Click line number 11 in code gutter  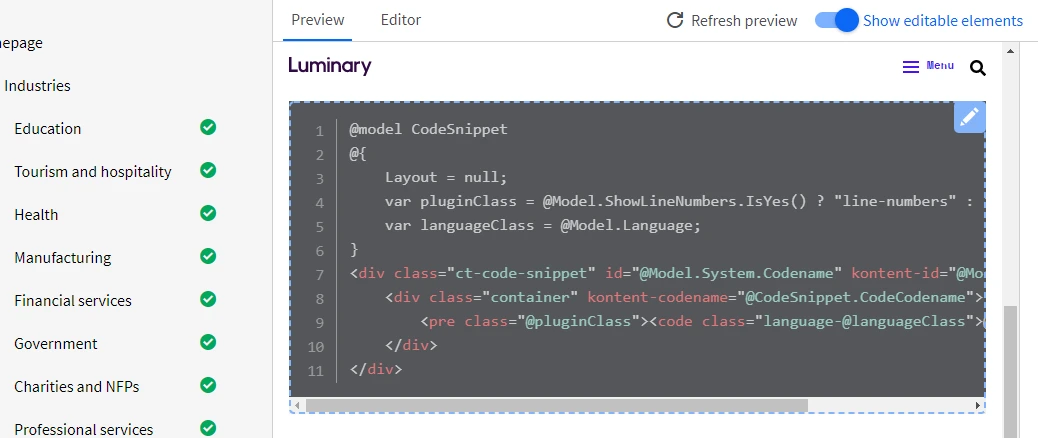pos(315,371)
